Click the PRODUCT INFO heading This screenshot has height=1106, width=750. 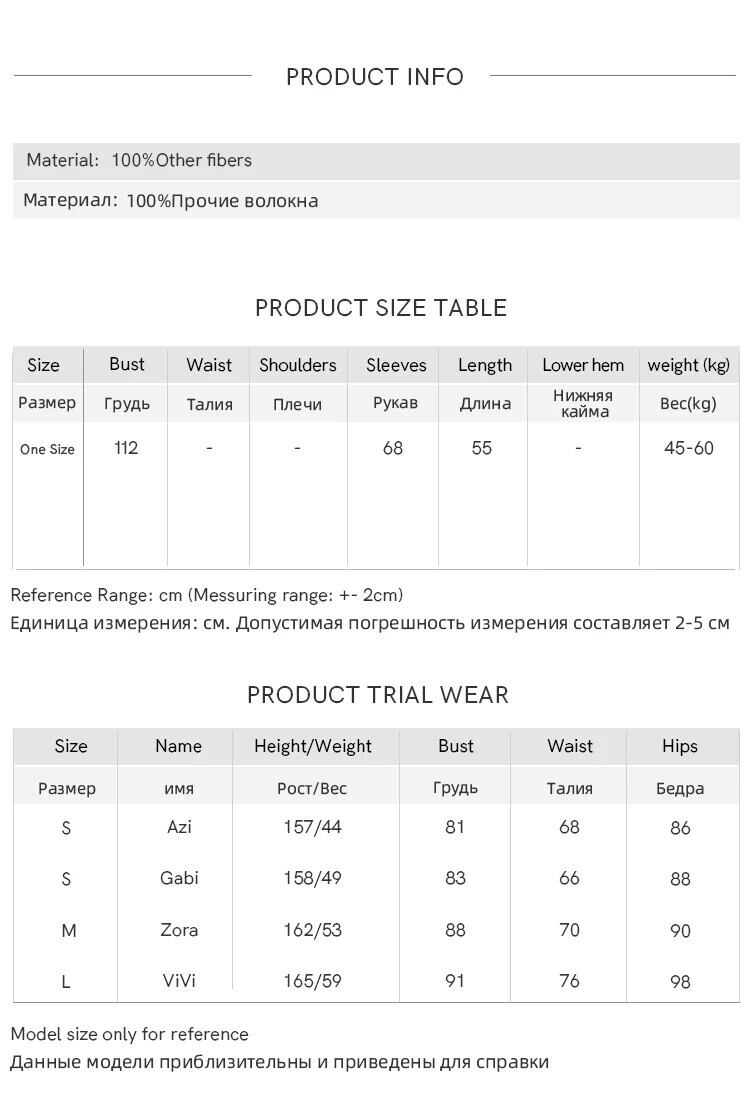[x=374, y=77]
